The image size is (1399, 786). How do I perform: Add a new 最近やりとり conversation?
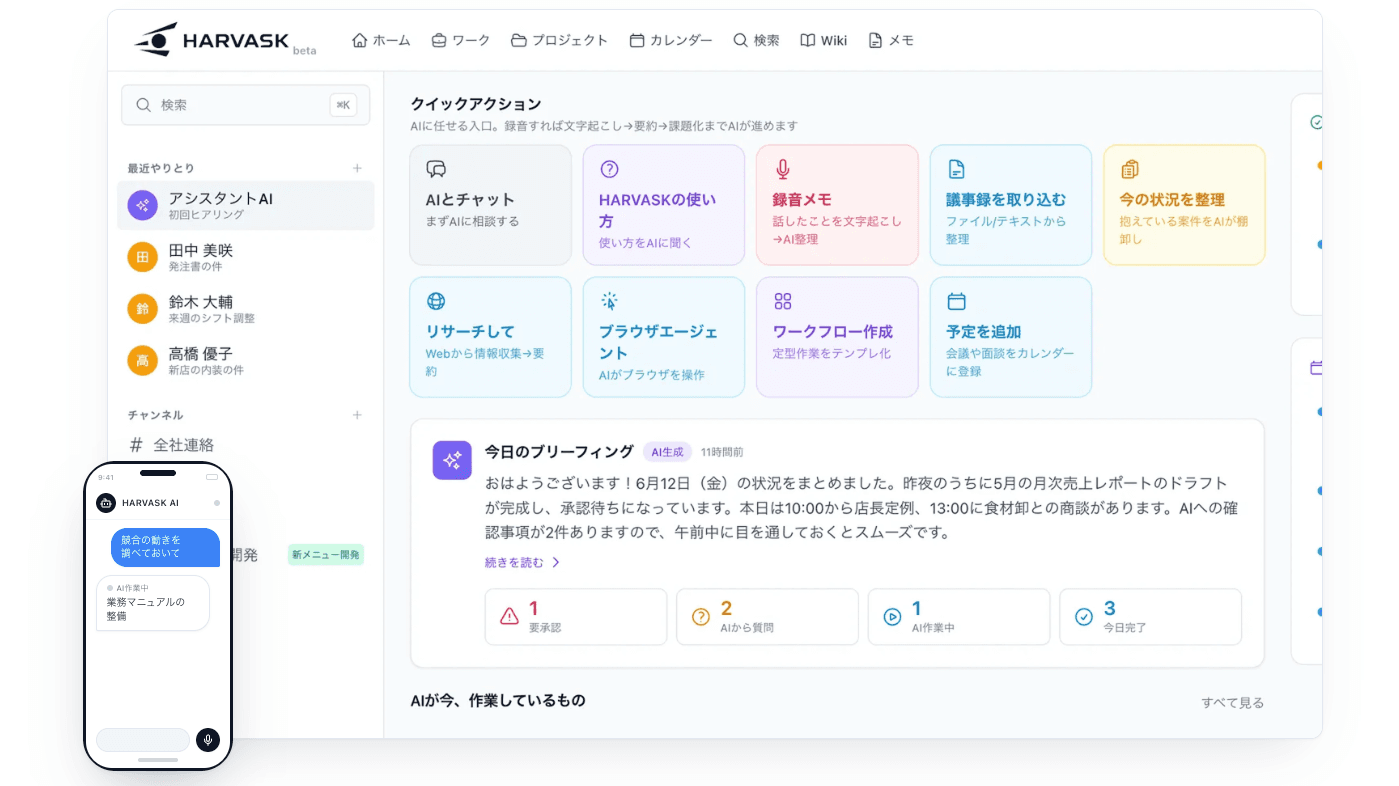357,168
